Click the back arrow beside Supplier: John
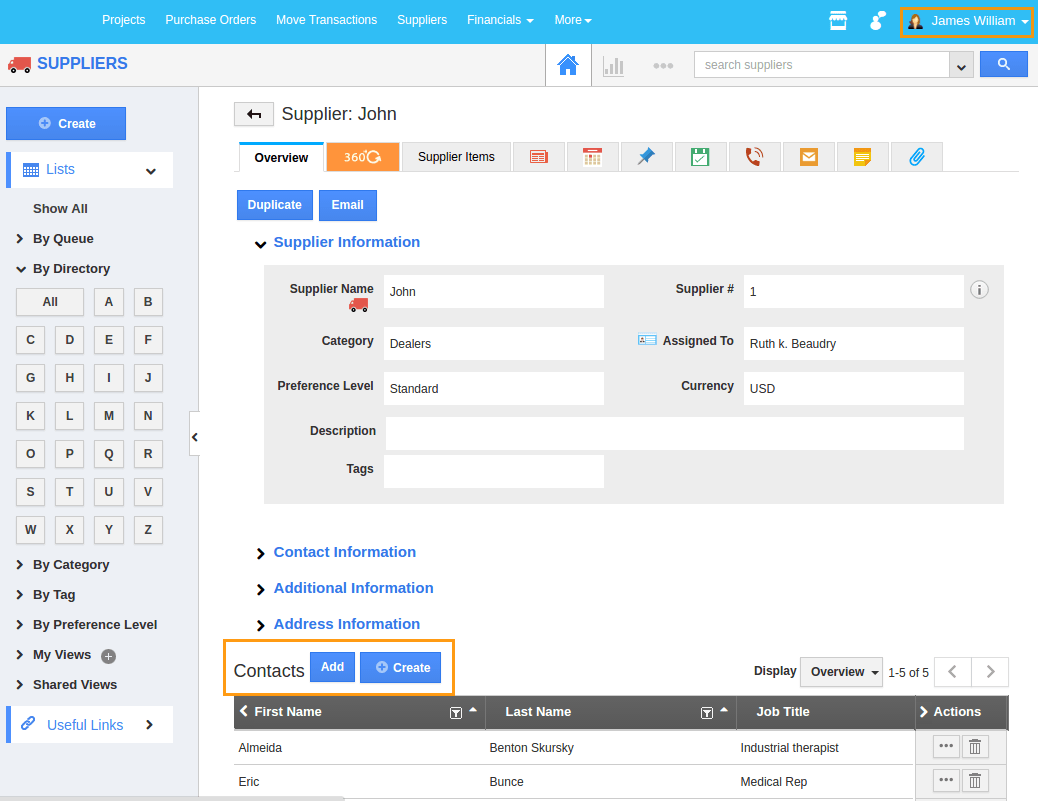 point(254,115)
